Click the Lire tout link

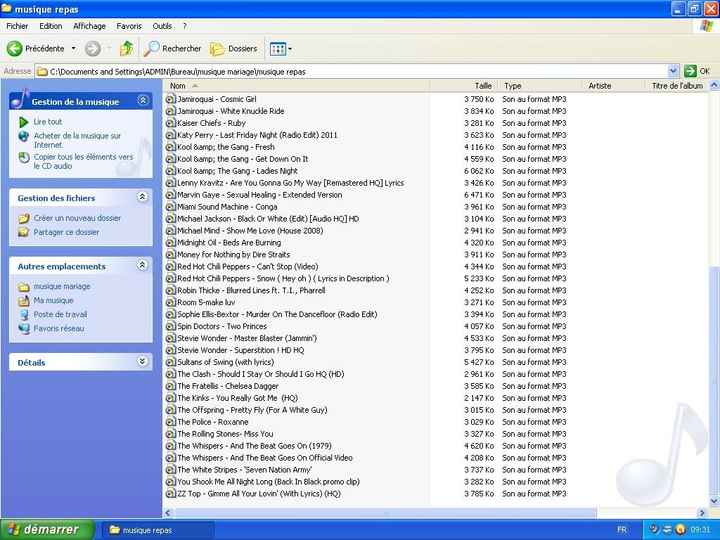coord(48,122)
